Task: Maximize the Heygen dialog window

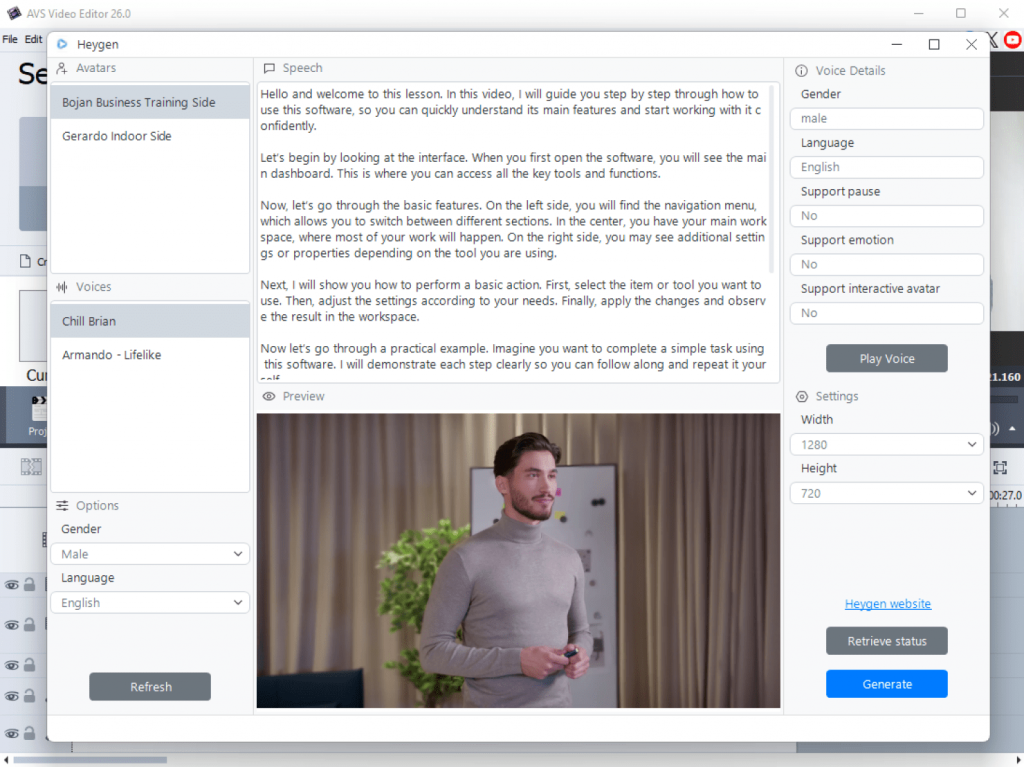Action: pos(934,44)
